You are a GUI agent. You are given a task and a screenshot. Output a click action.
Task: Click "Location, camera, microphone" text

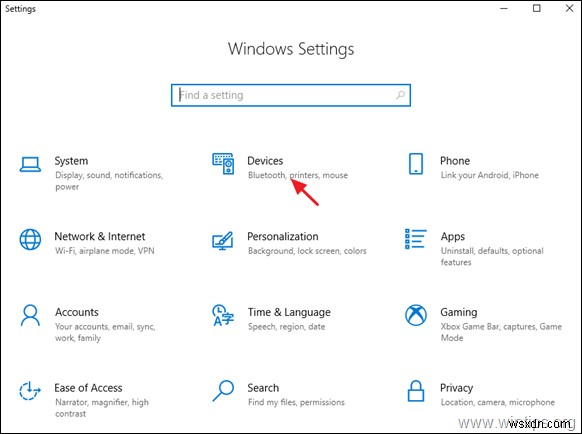(498, 402)
